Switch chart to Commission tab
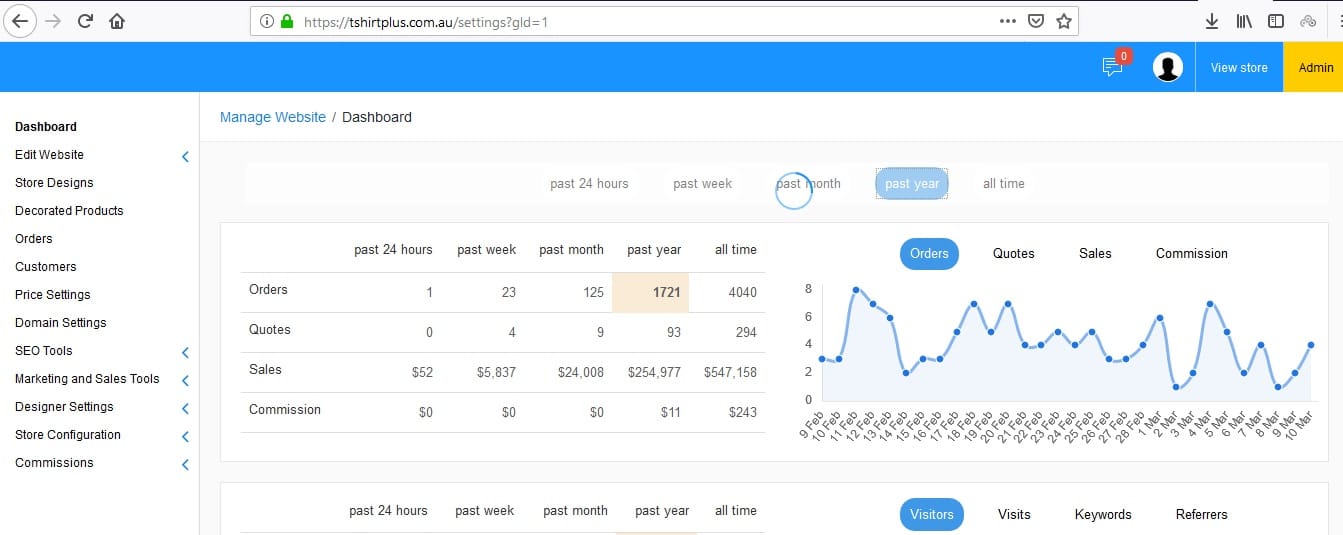 1191,254
